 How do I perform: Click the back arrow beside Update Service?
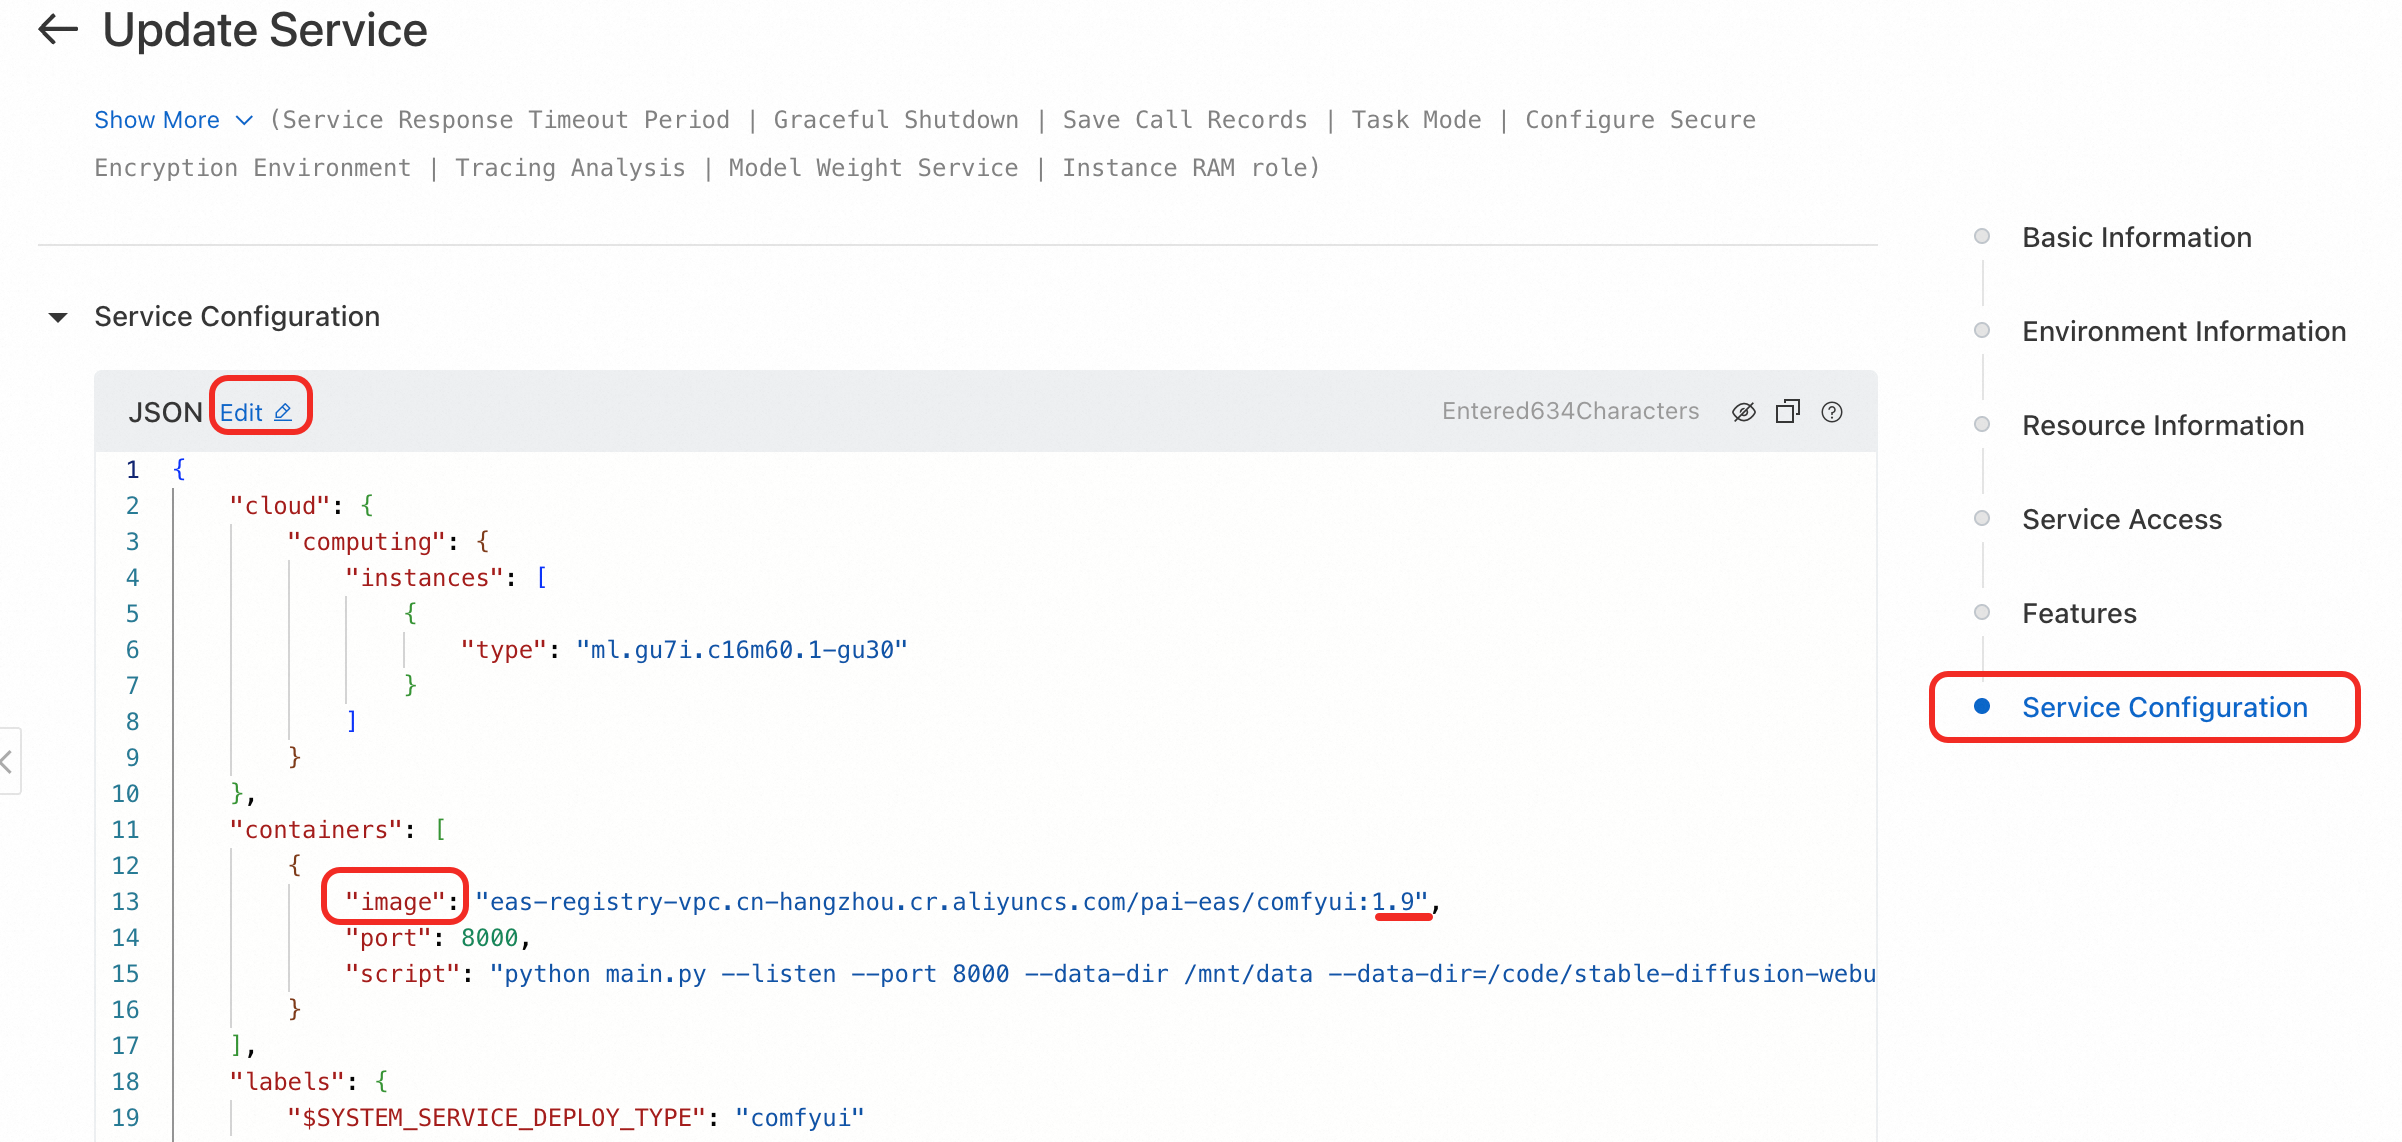click(x=58, y=30)
